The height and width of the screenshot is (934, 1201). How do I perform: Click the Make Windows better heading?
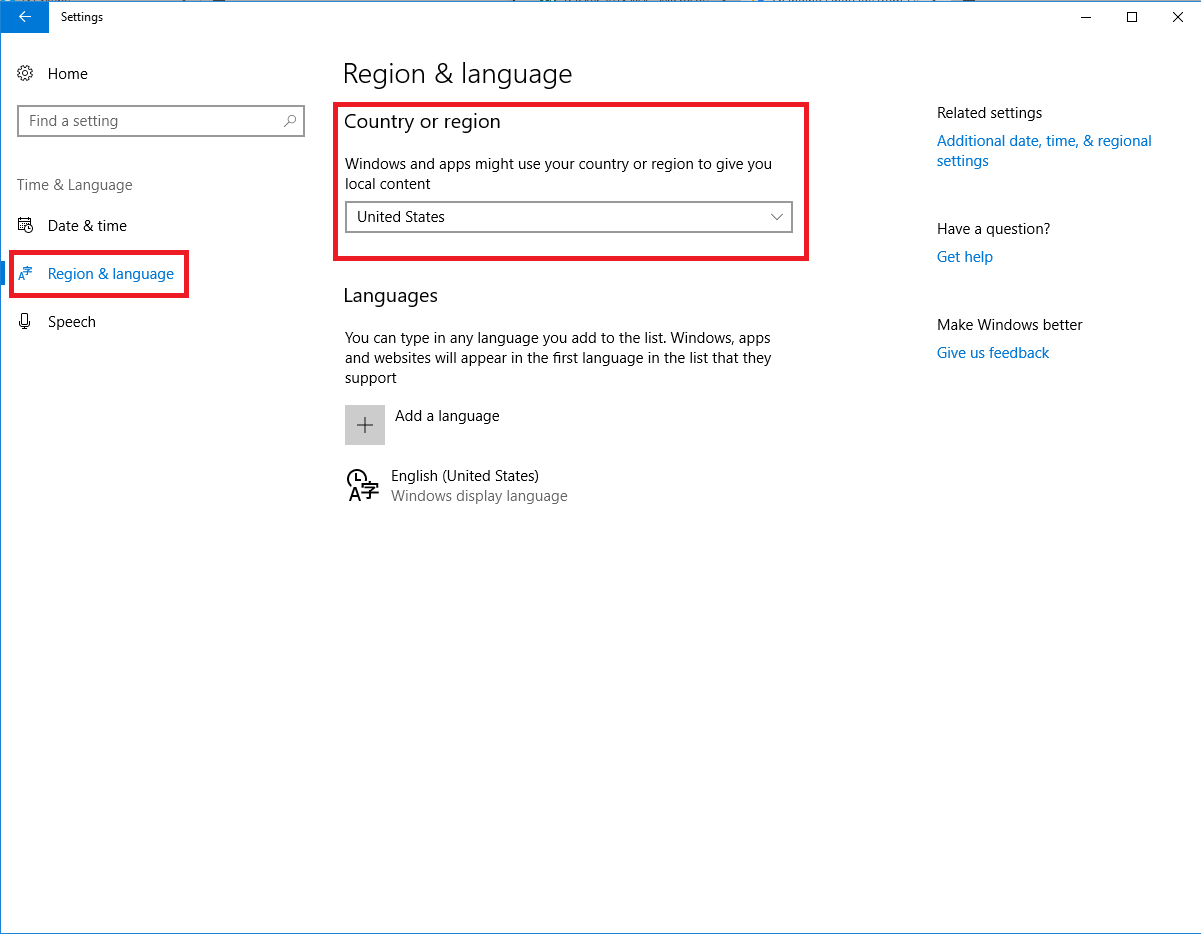coord(1010,325)
